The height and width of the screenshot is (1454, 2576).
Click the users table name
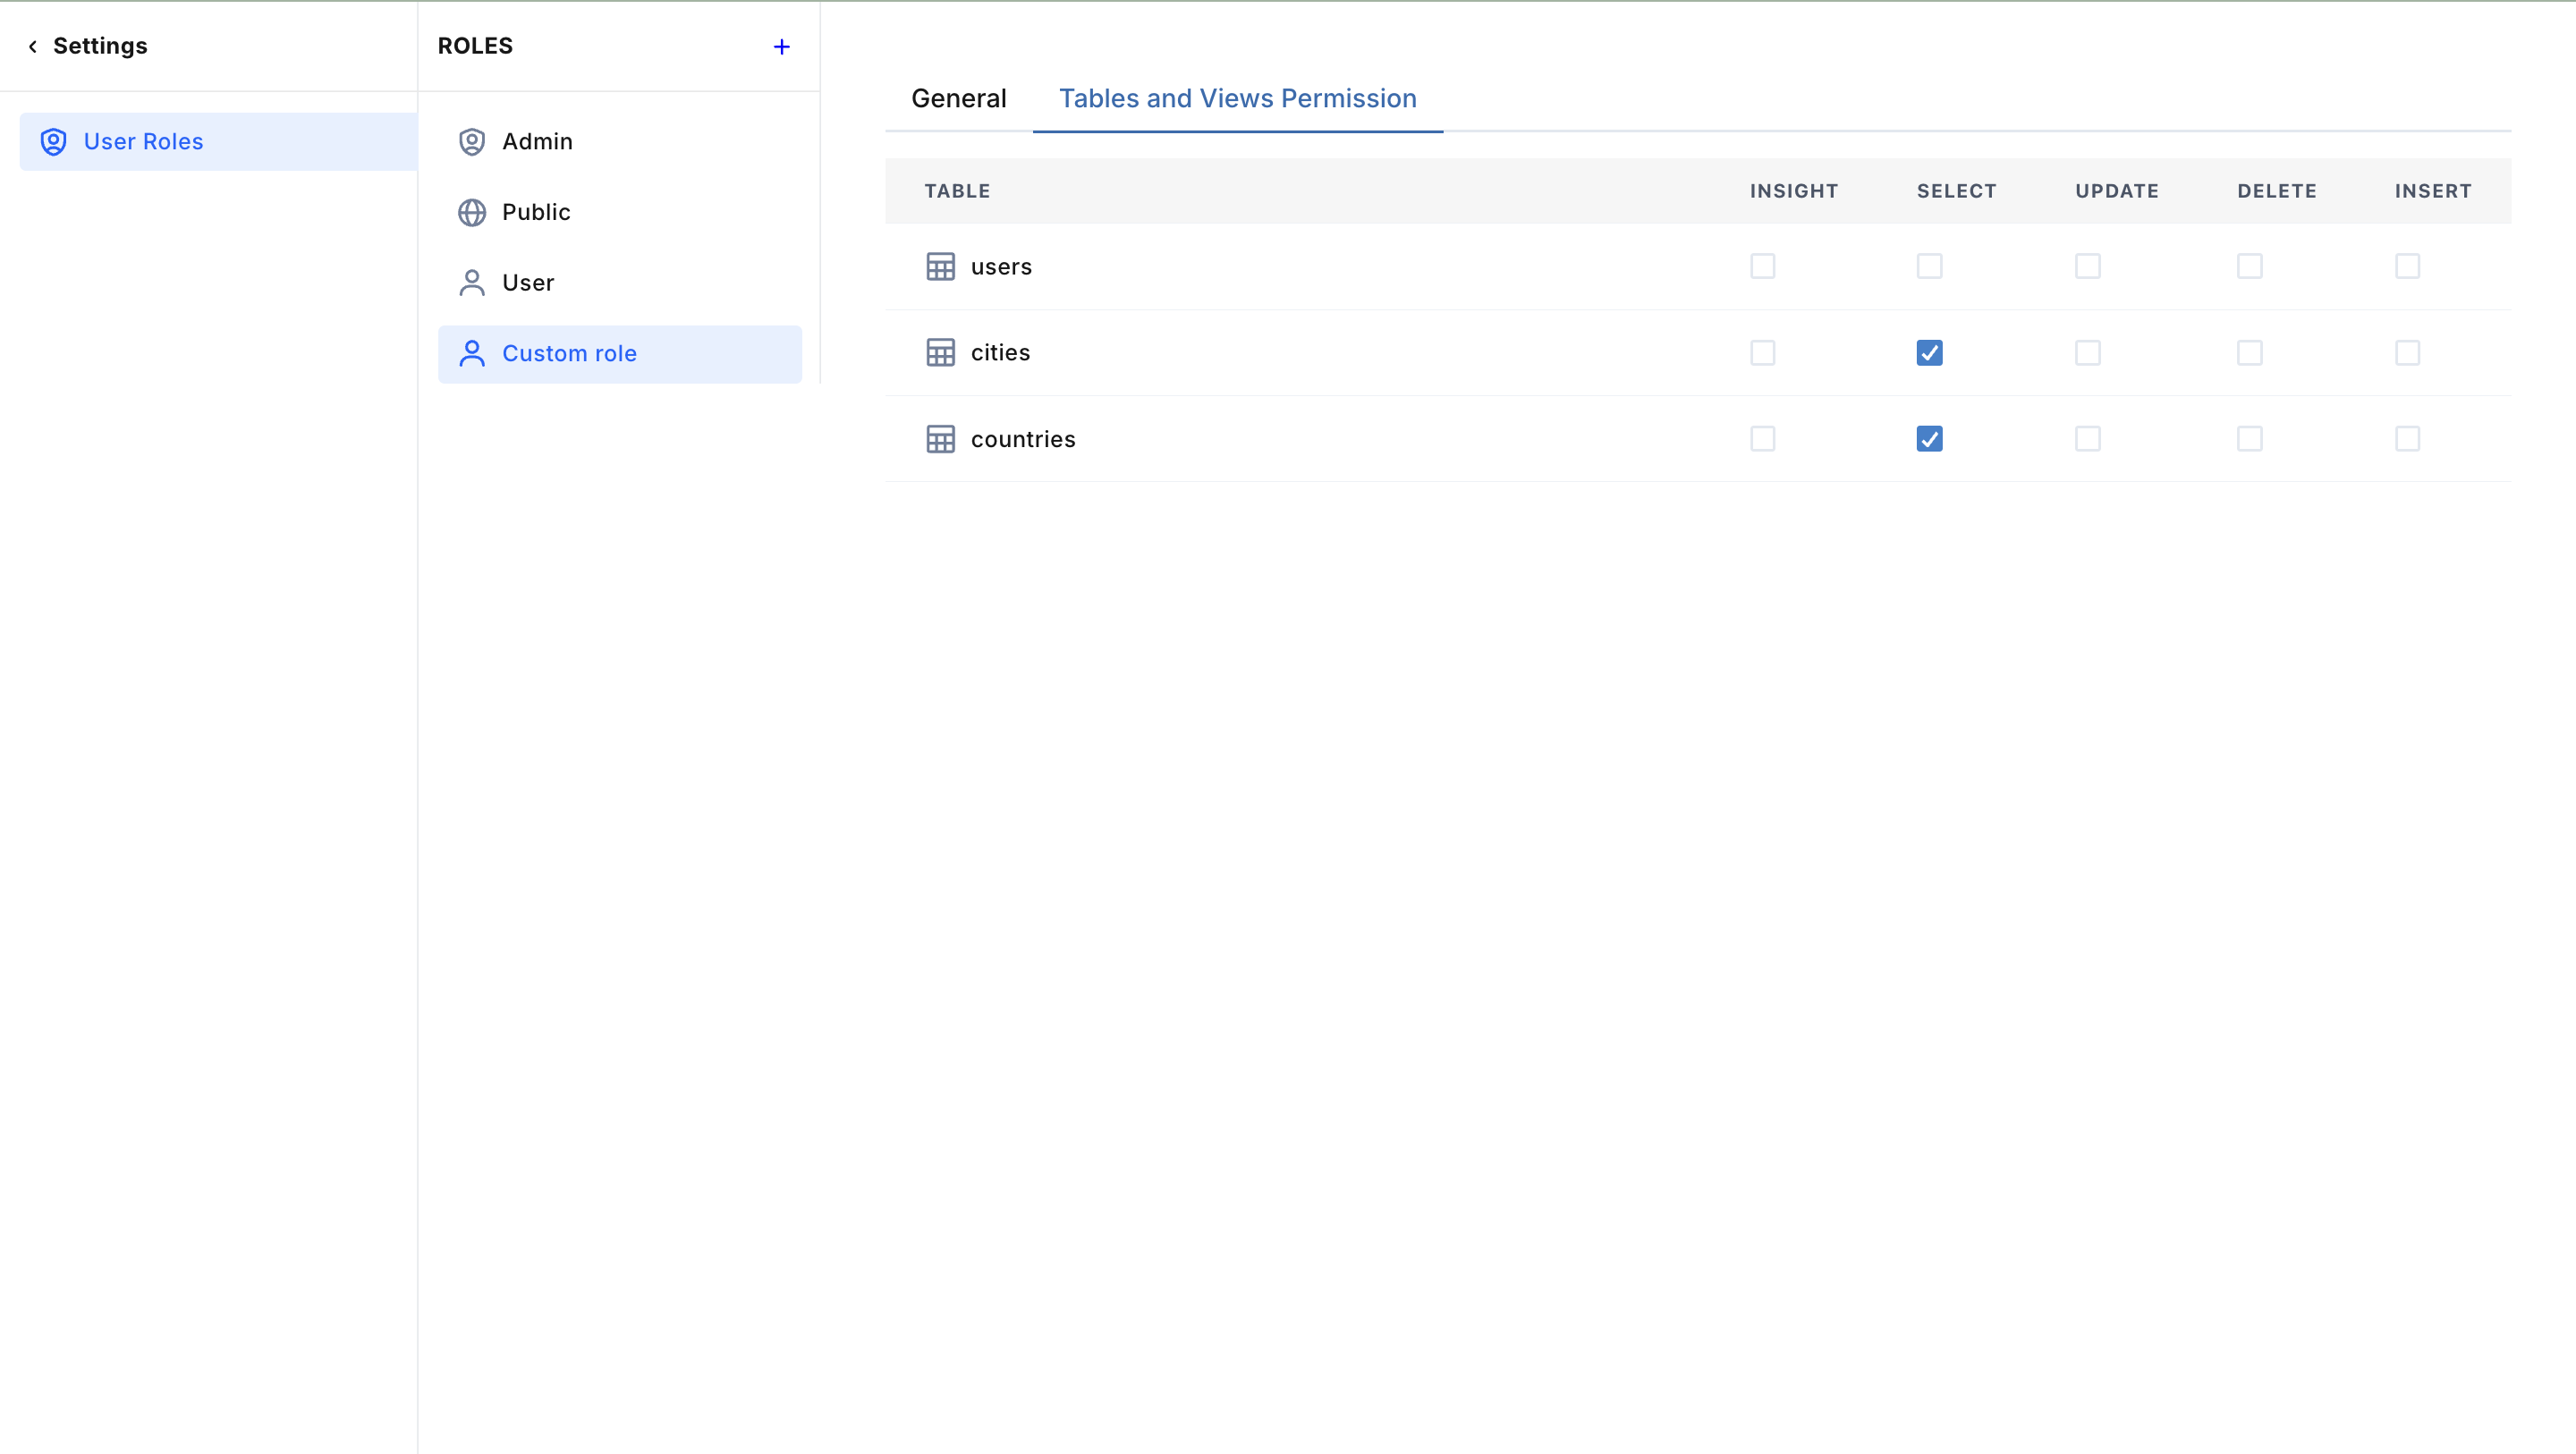[1001, 267]
